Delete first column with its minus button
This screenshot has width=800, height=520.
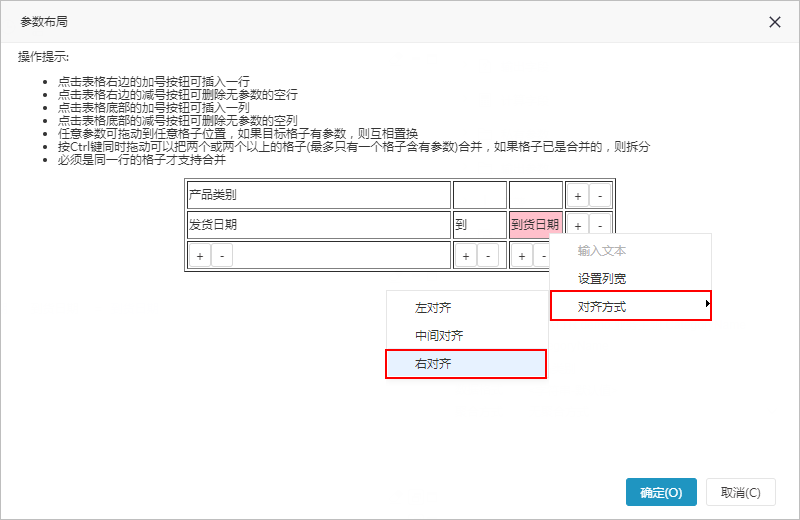222,256
